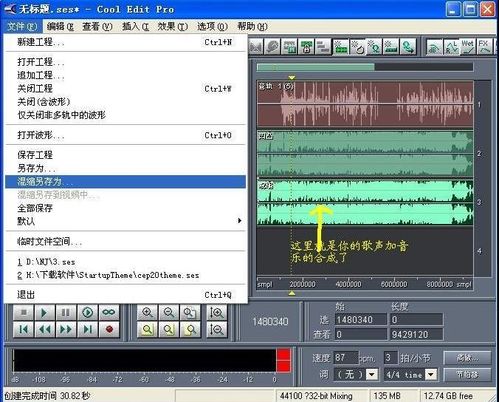This screenshot has height=402, width=499.
Task: Click the lock-in-time toolbar icon with padlock
Action: (306, 47)
